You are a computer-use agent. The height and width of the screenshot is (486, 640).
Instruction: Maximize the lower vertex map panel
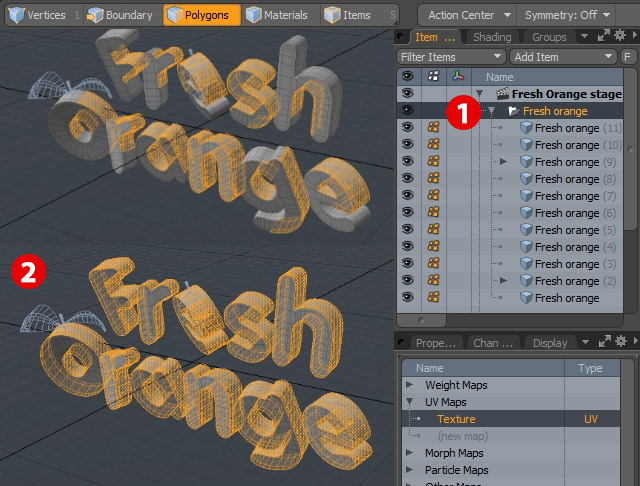(x=604, y=342)
